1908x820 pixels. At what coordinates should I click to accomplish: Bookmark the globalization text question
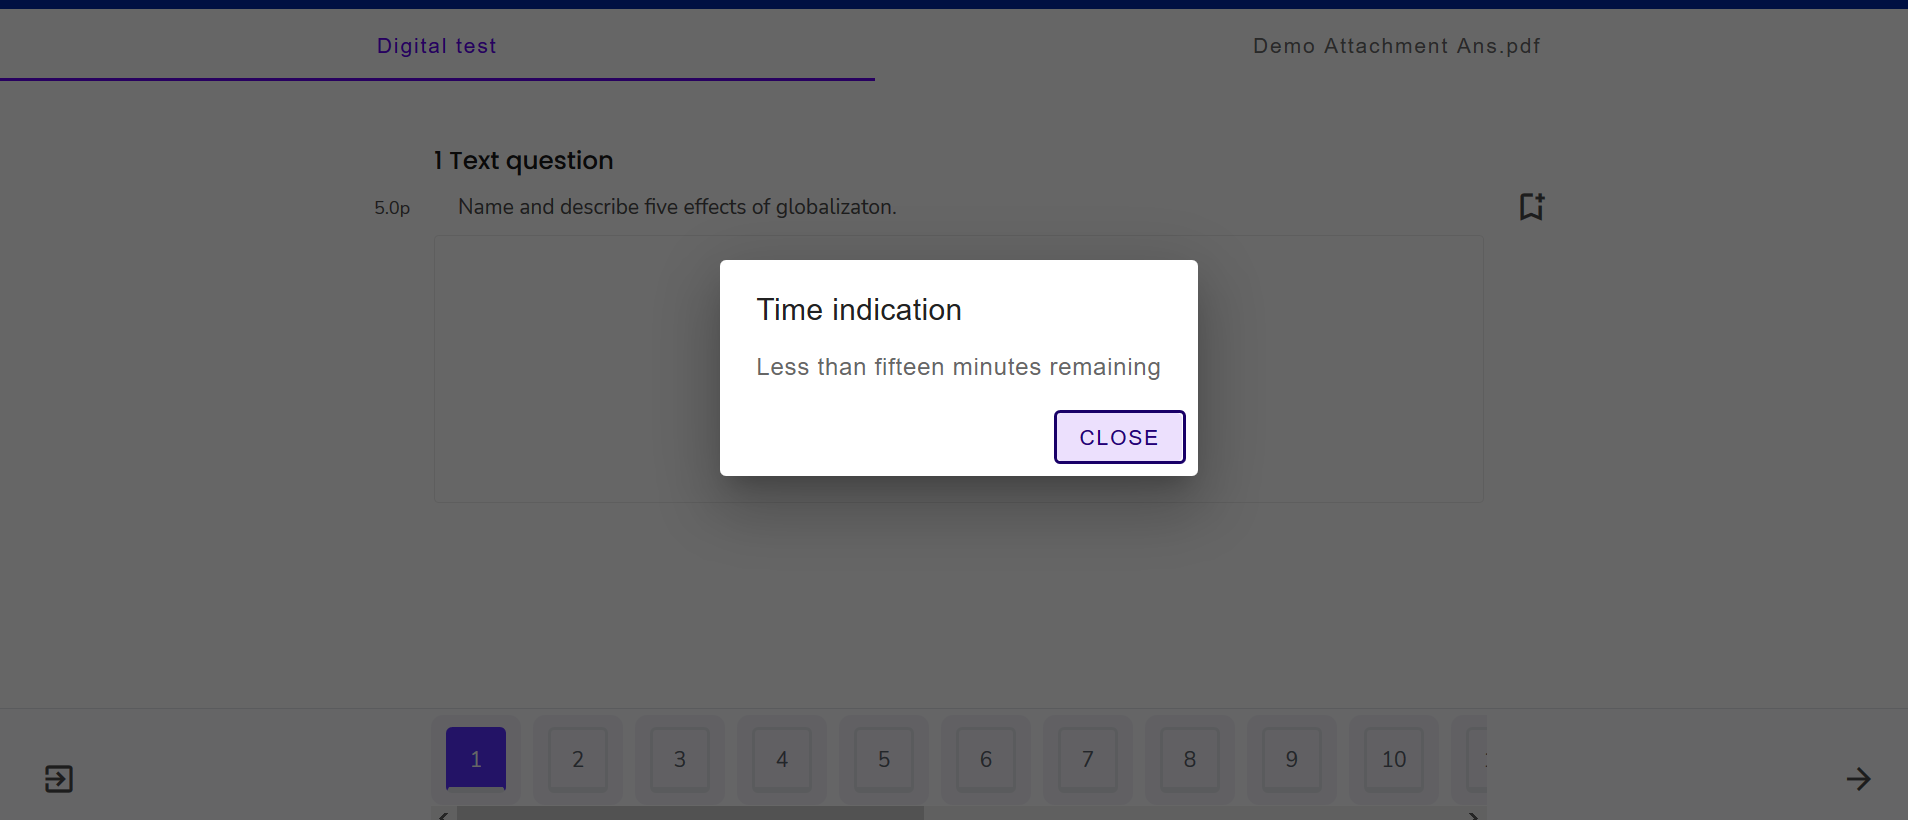(x=1531, y=207)
